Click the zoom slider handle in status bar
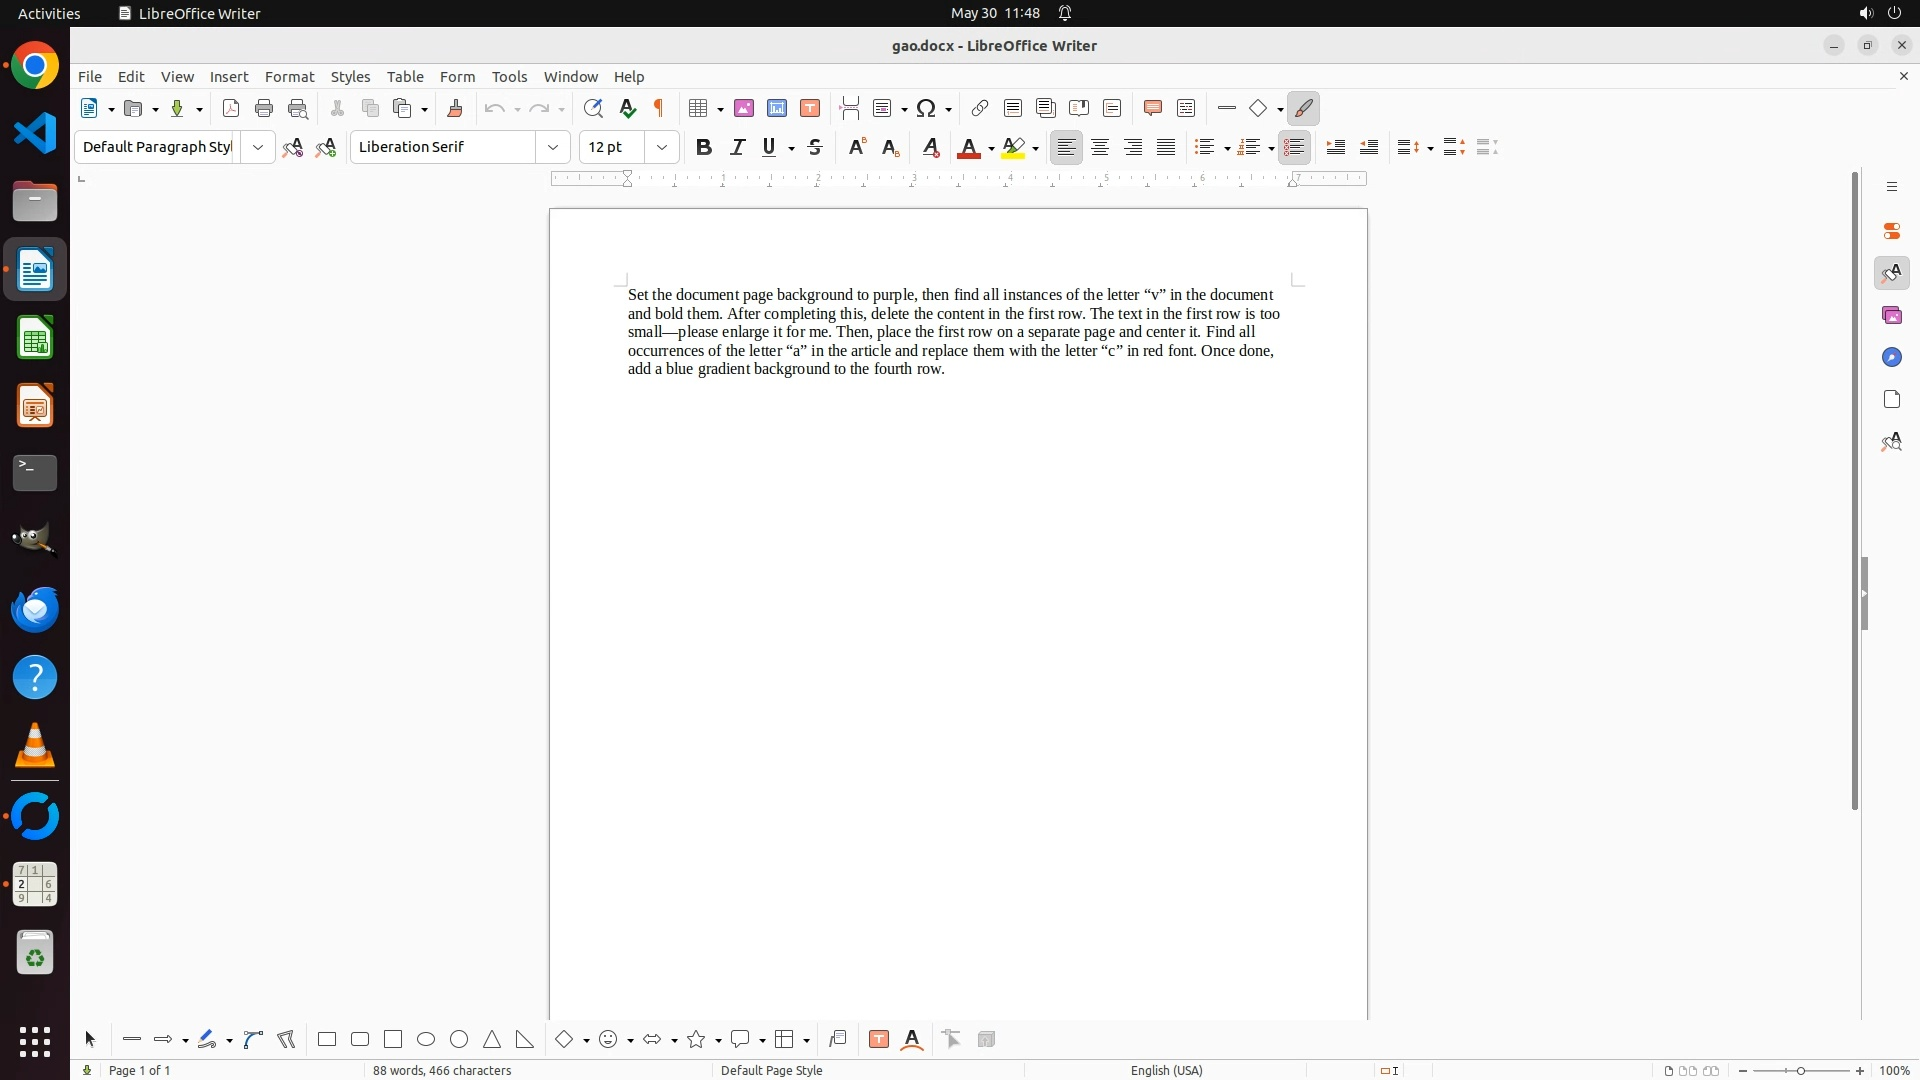Image resolution: width=1920 pixels, height=1080 pixels. 1801,1070
